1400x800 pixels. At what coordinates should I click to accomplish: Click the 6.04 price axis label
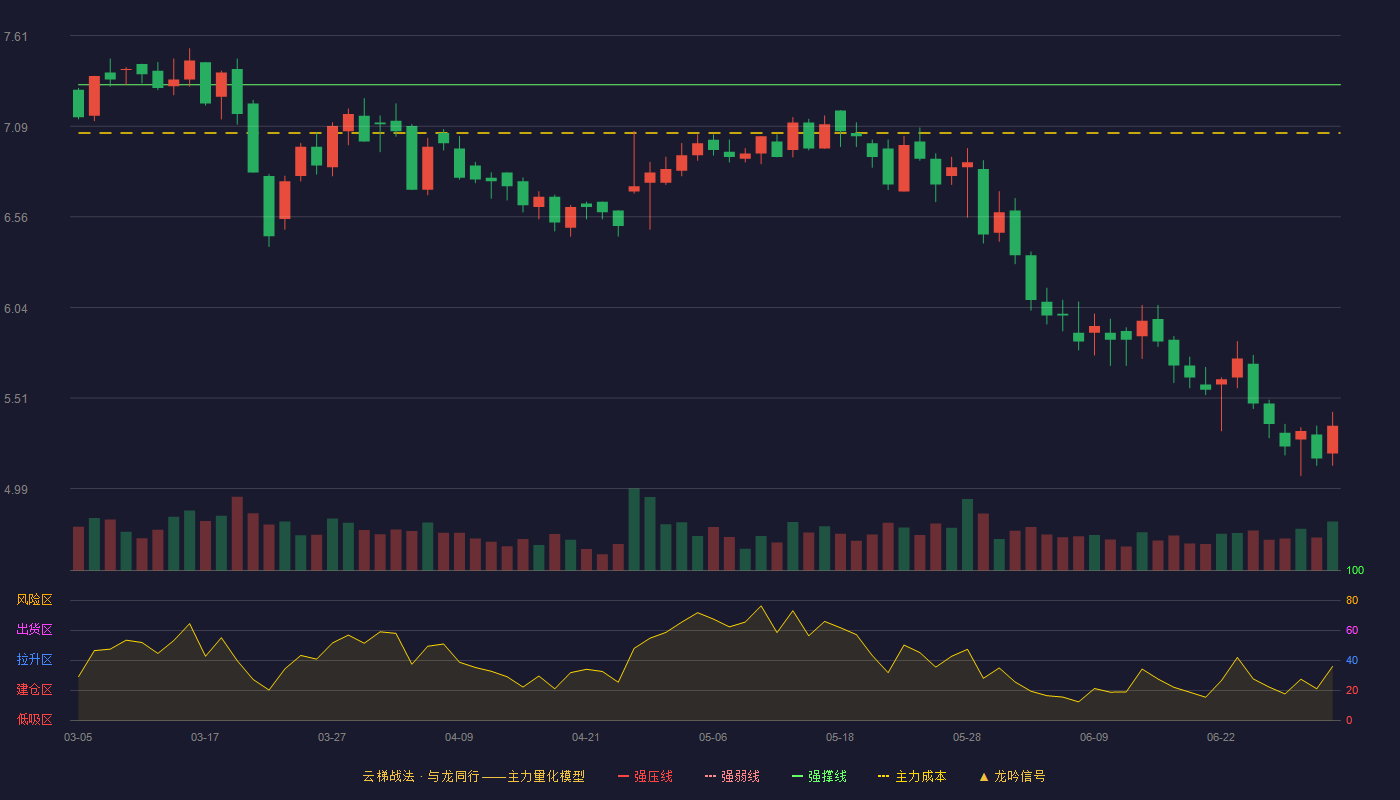16,309
